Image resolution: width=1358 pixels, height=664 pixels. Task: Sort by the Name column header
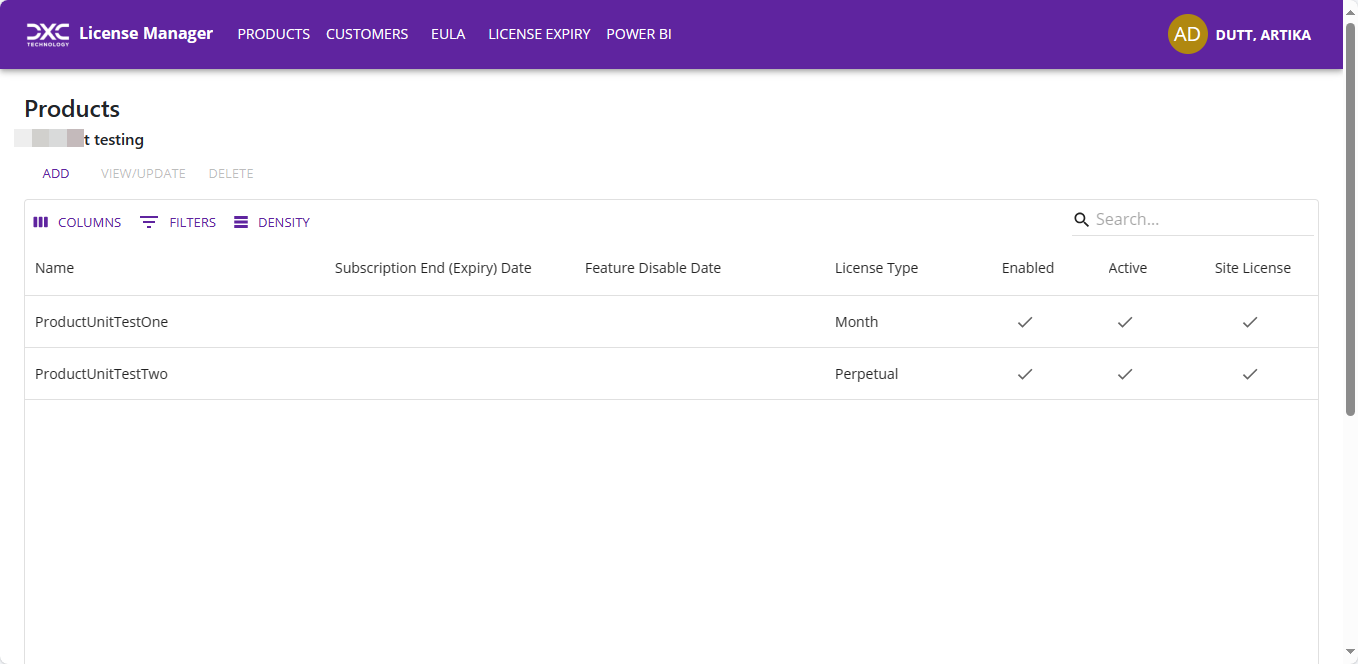55,268
